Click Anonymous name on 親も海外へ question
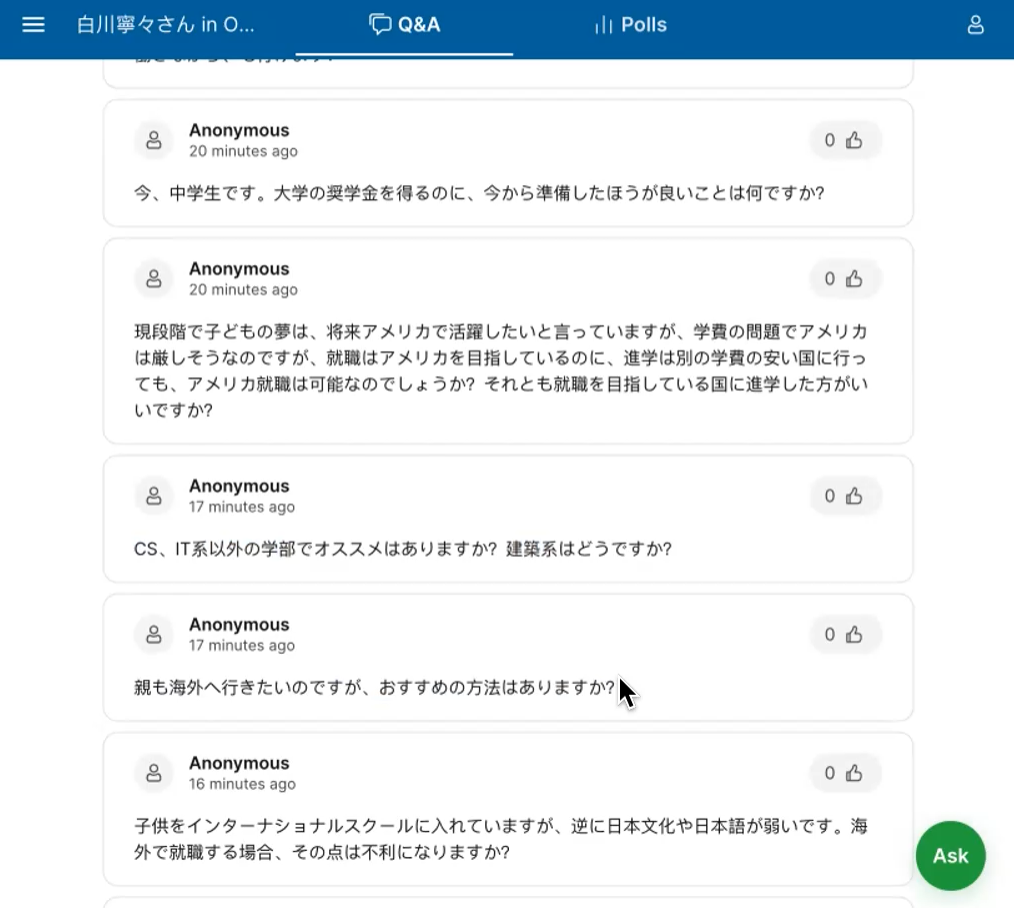 (239, 624)
